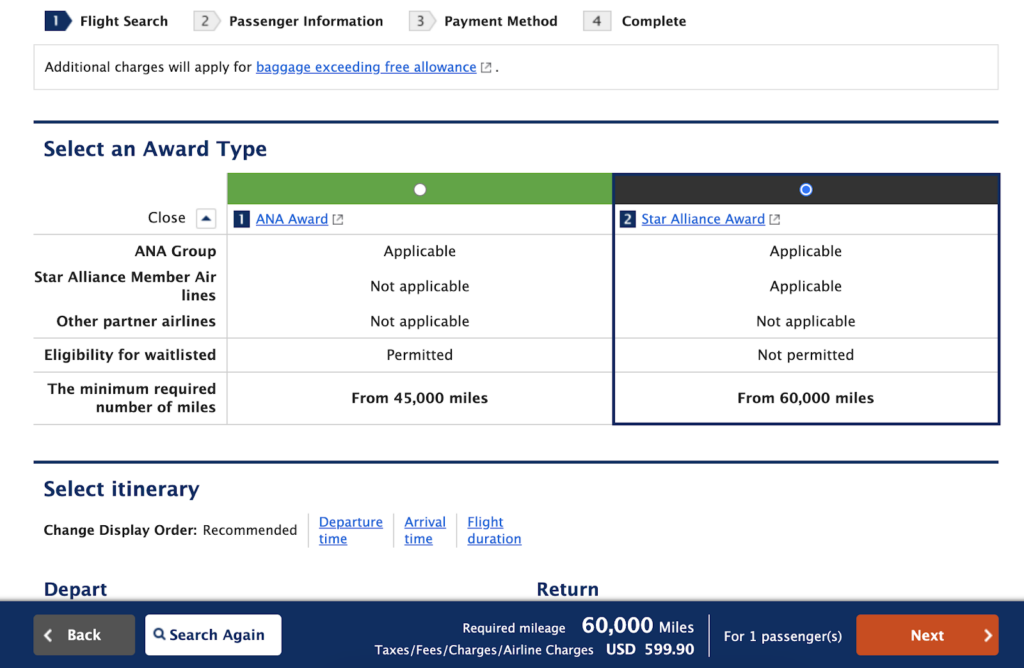Click the 'Not permitted' waitlist cell

point(806,355)
